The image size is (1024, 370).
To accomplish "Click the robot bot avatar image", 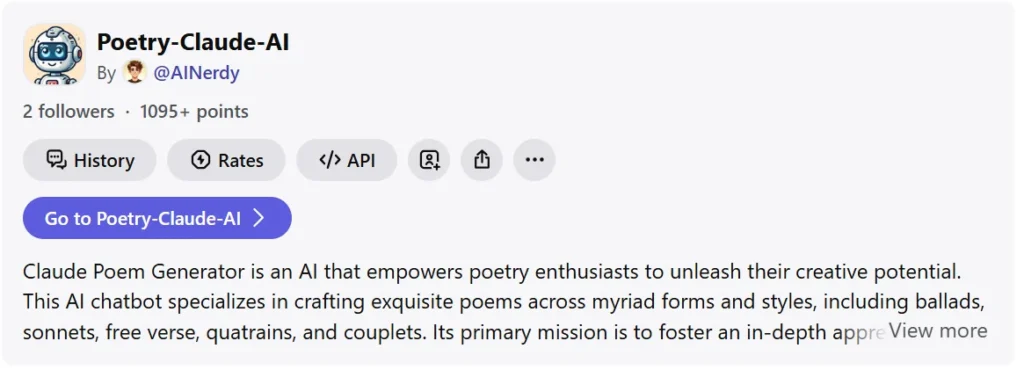I will [54, 54].
